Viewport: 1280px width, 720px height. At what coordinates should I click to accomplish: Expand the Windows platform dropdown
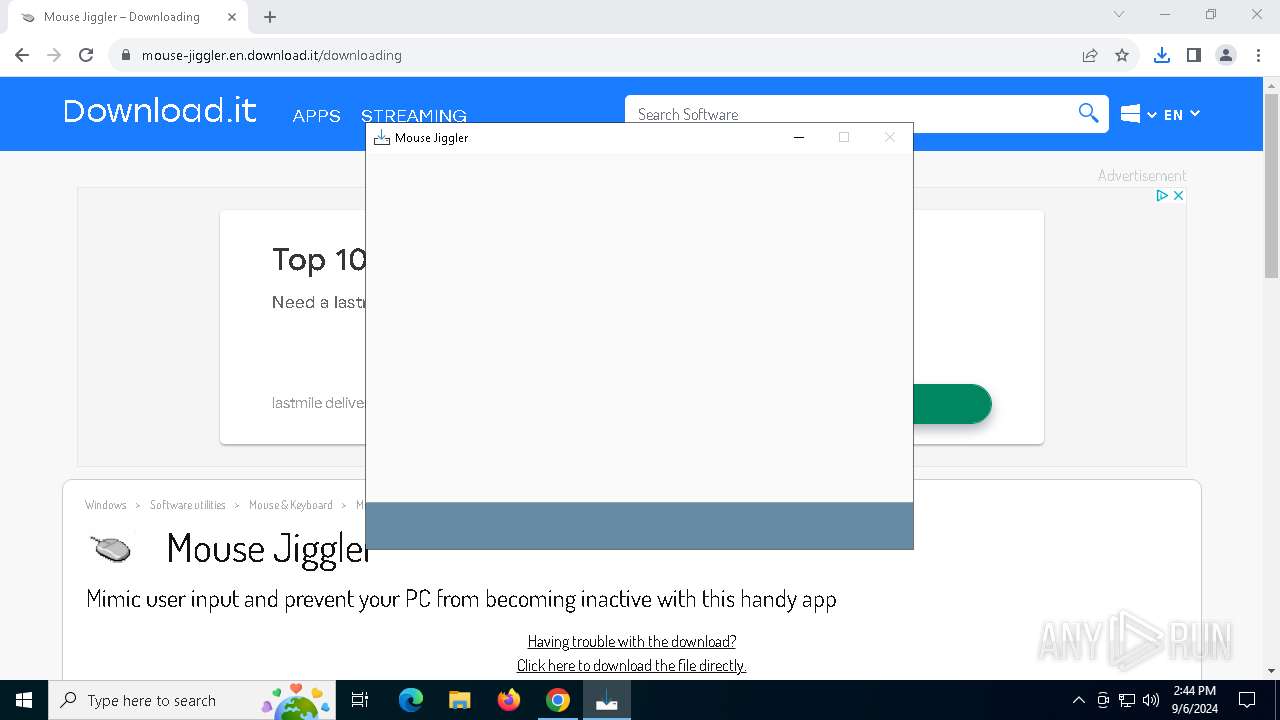1139,114
